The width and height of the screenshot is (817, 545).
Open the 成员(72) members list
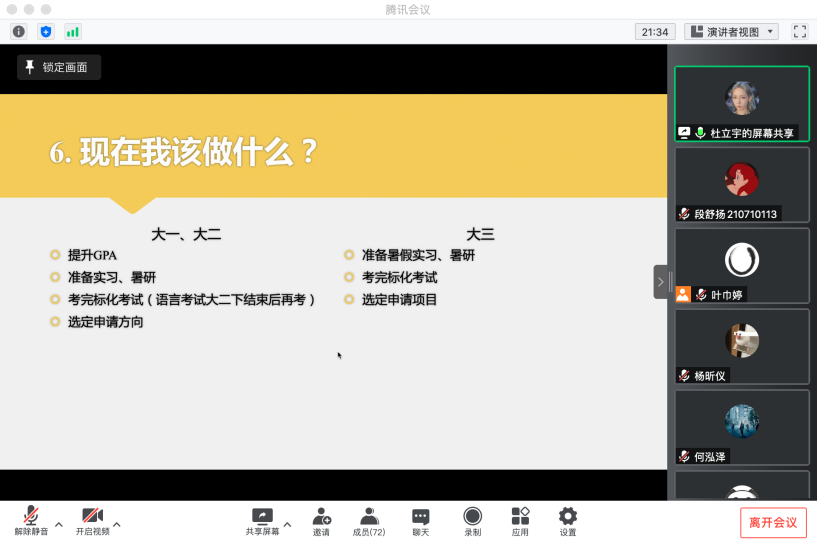tap(369, 521)
